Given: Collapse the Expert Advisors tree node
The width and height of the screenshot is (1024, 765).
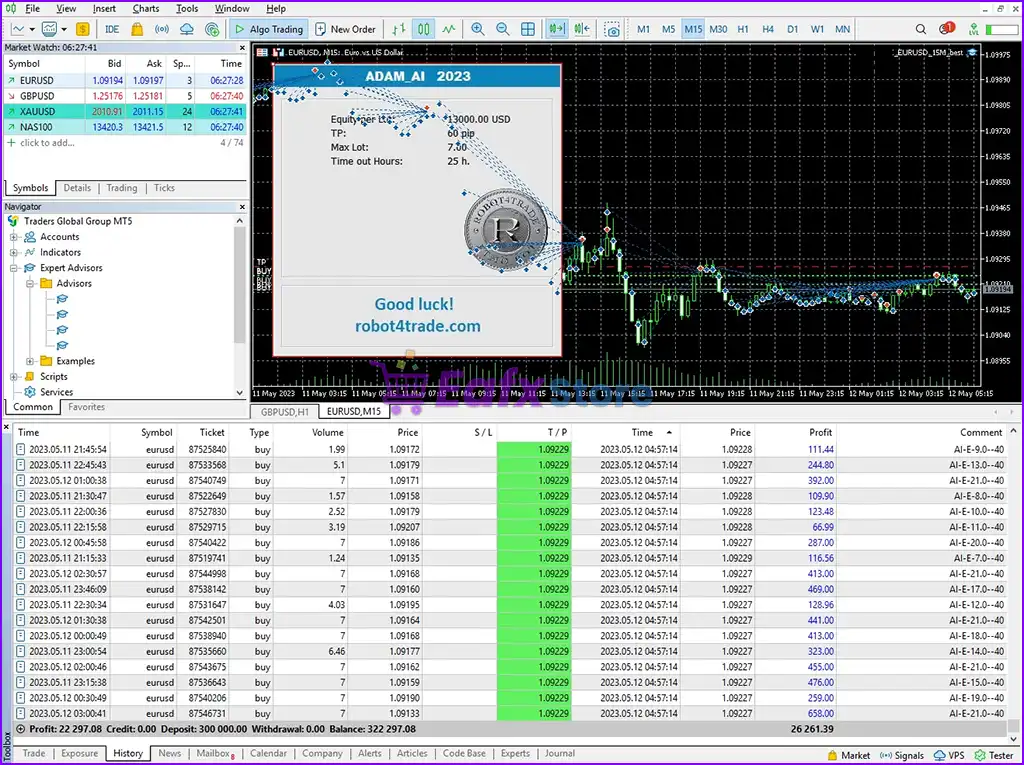Looking at the screenshot, I should (x=14, y=269).
